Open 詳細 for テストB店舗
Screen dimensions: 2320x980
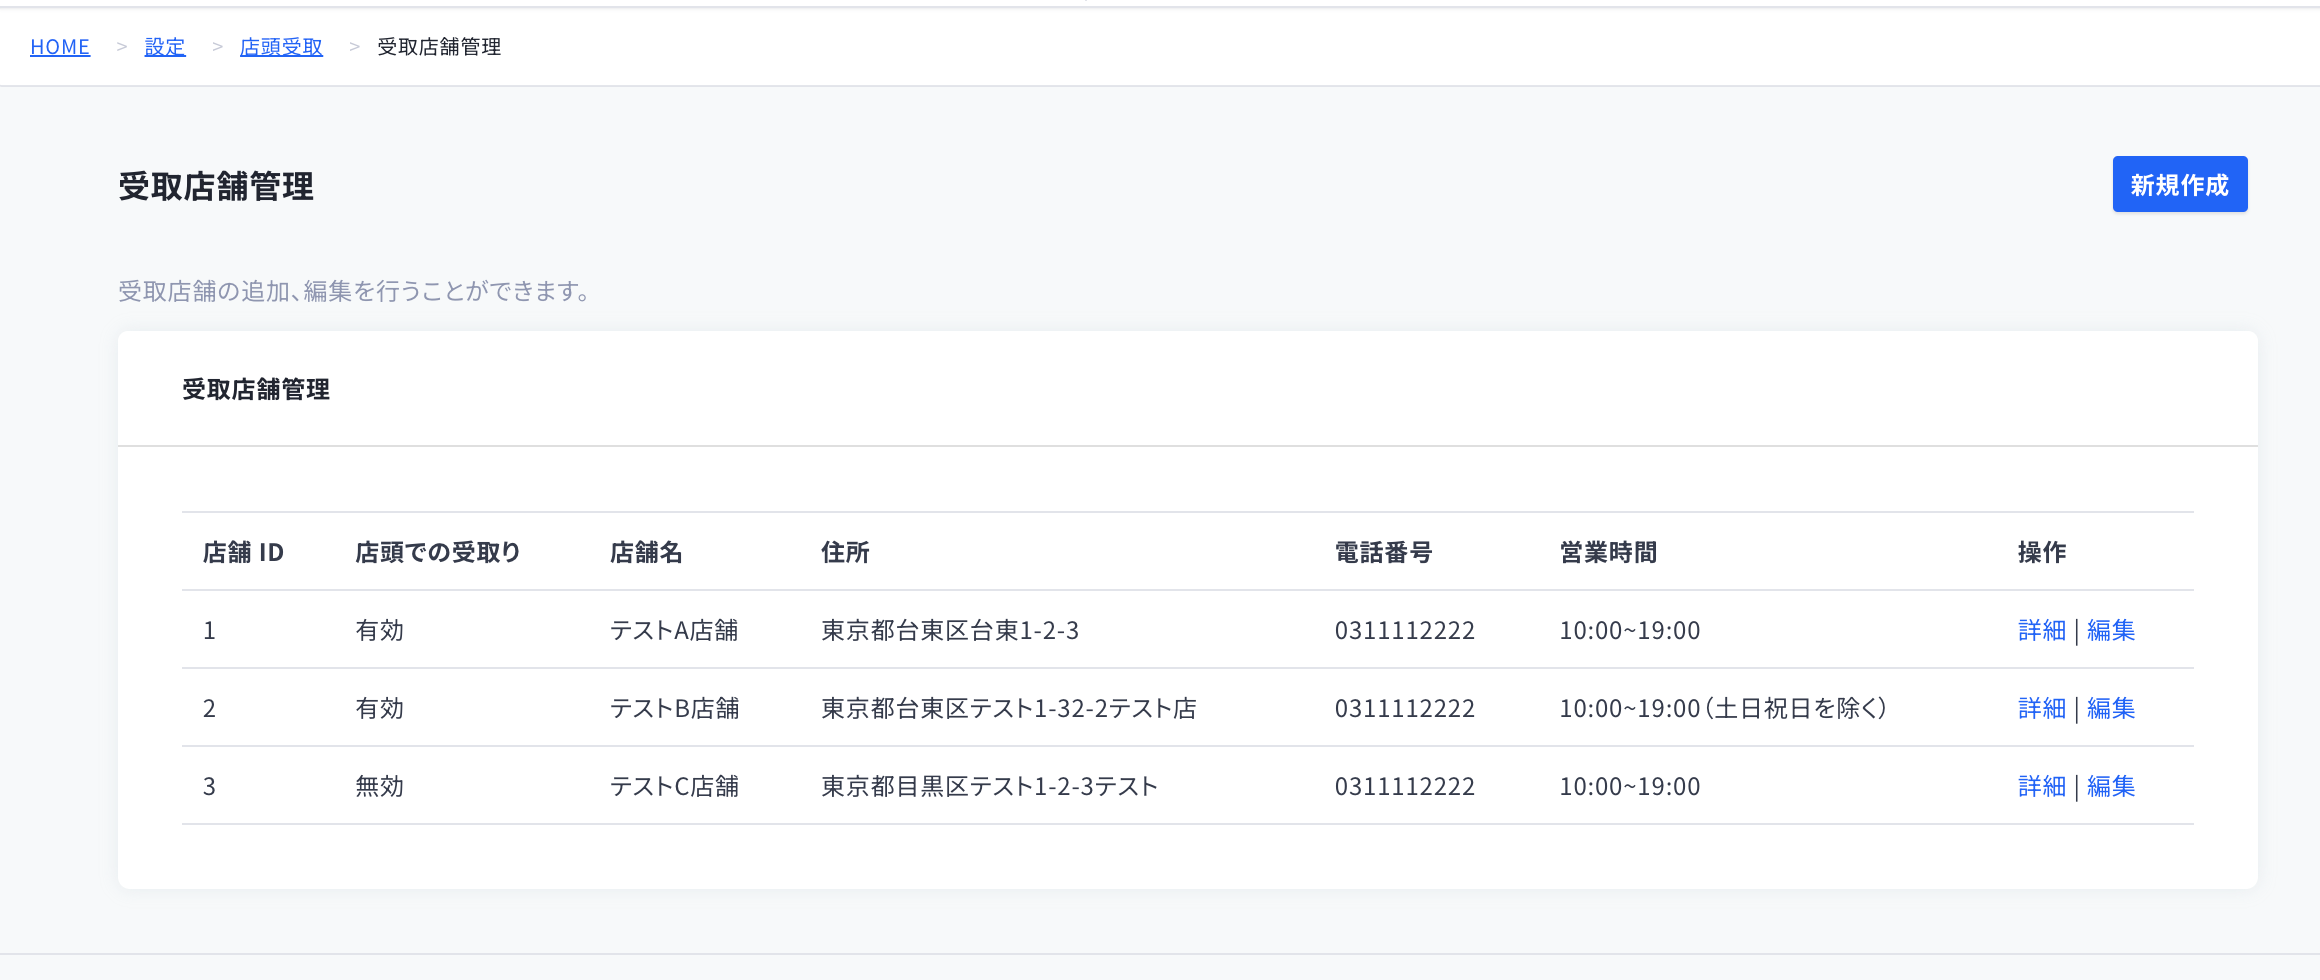pyautogui.click(x=2041, y=708)
